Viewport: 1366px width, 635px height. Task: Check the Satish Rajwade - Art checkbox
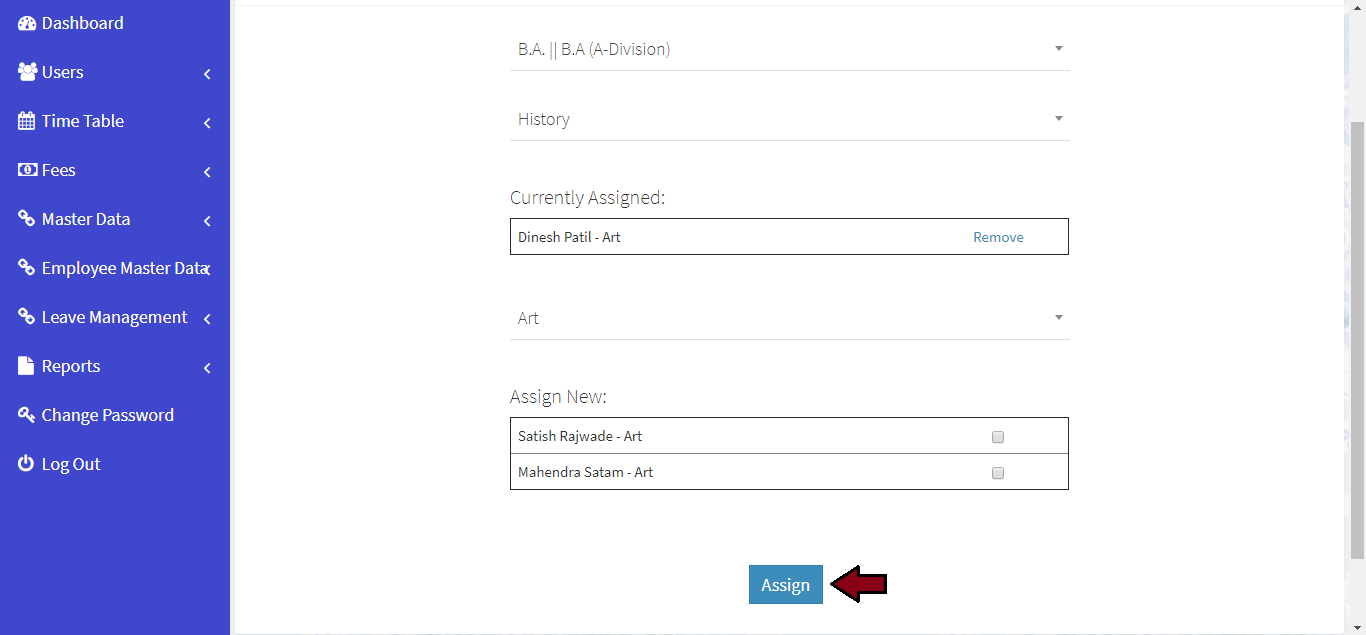[x=997, y=437]
